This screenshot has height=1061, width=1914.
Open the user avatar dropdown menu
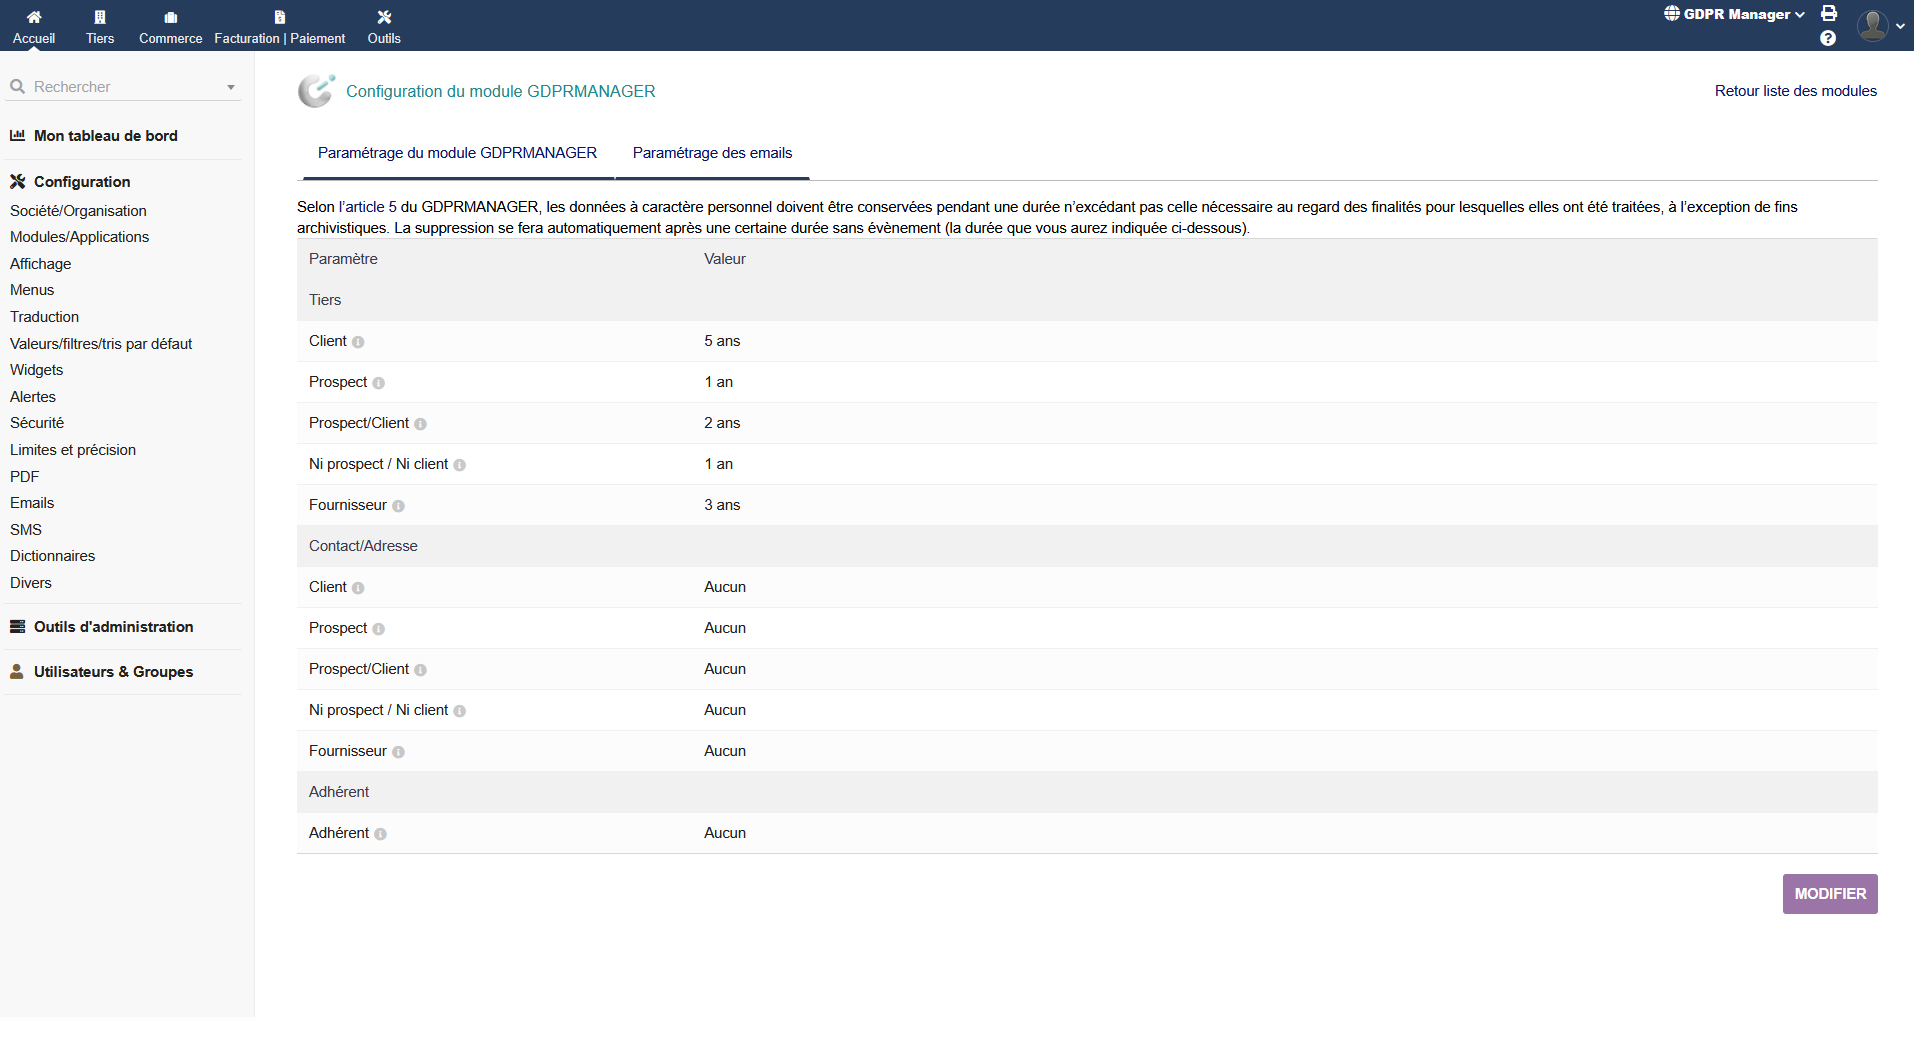click(1878, 26)
